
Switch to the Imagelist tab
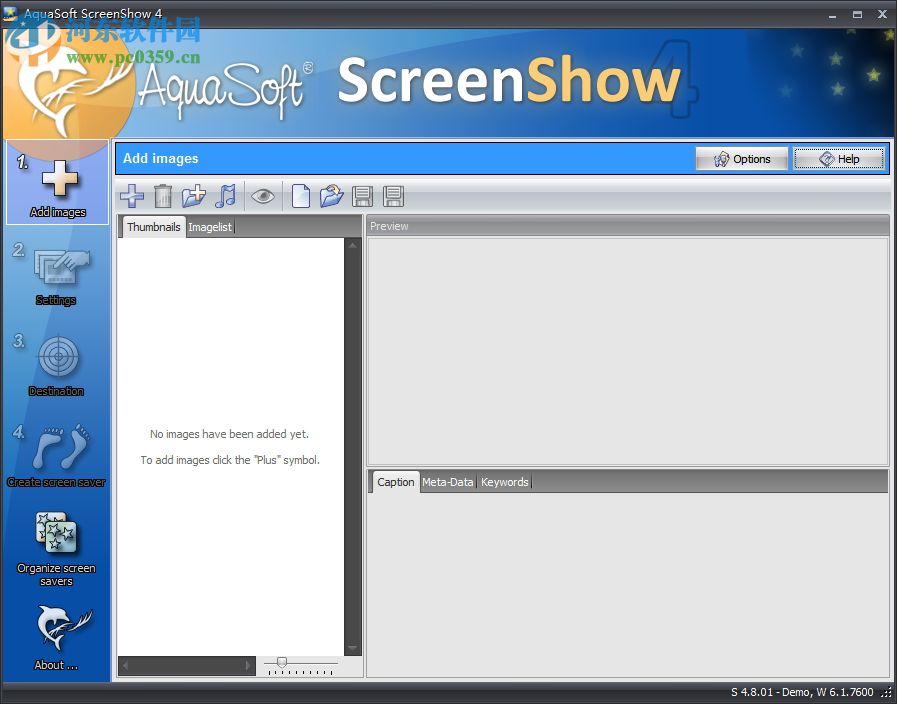(x=210, y=227)
